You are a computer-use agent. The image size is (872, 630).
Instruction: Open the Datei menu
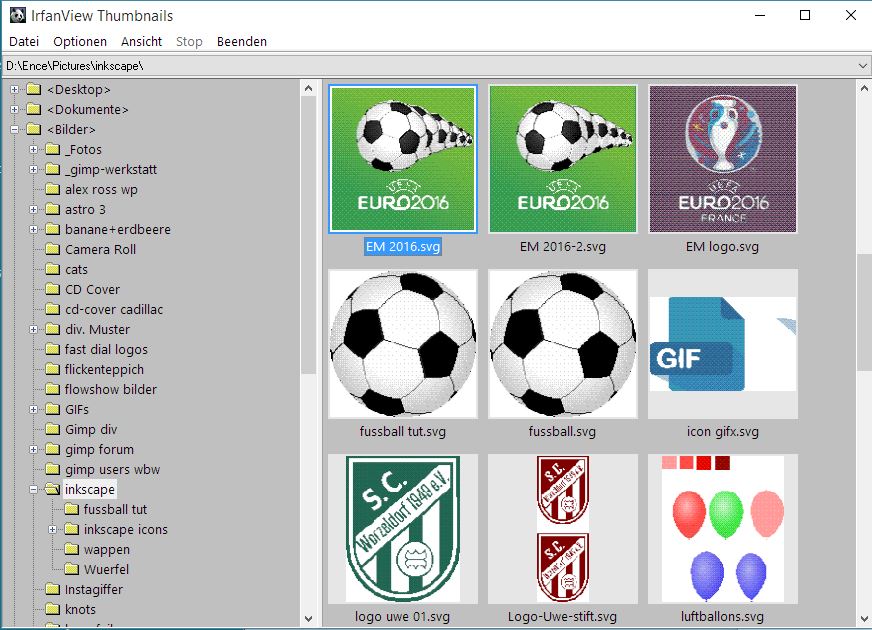tap(24, 41)
